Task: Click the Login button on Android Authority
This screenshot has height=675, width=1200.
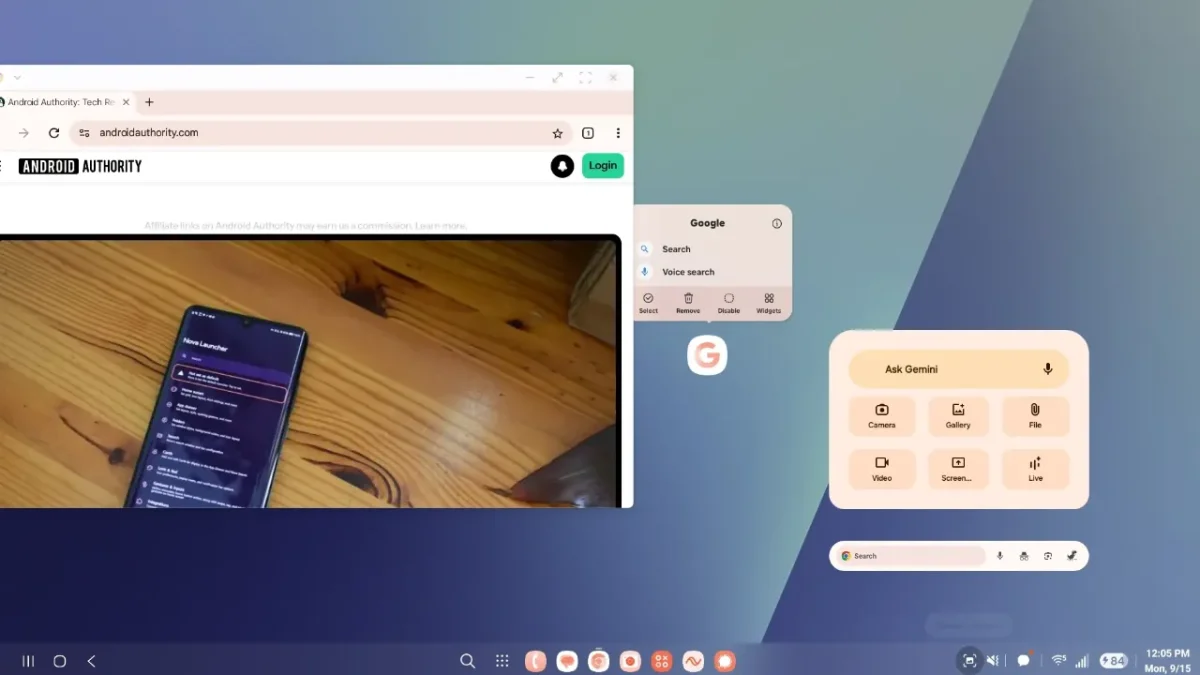Action: coord(602,165)
